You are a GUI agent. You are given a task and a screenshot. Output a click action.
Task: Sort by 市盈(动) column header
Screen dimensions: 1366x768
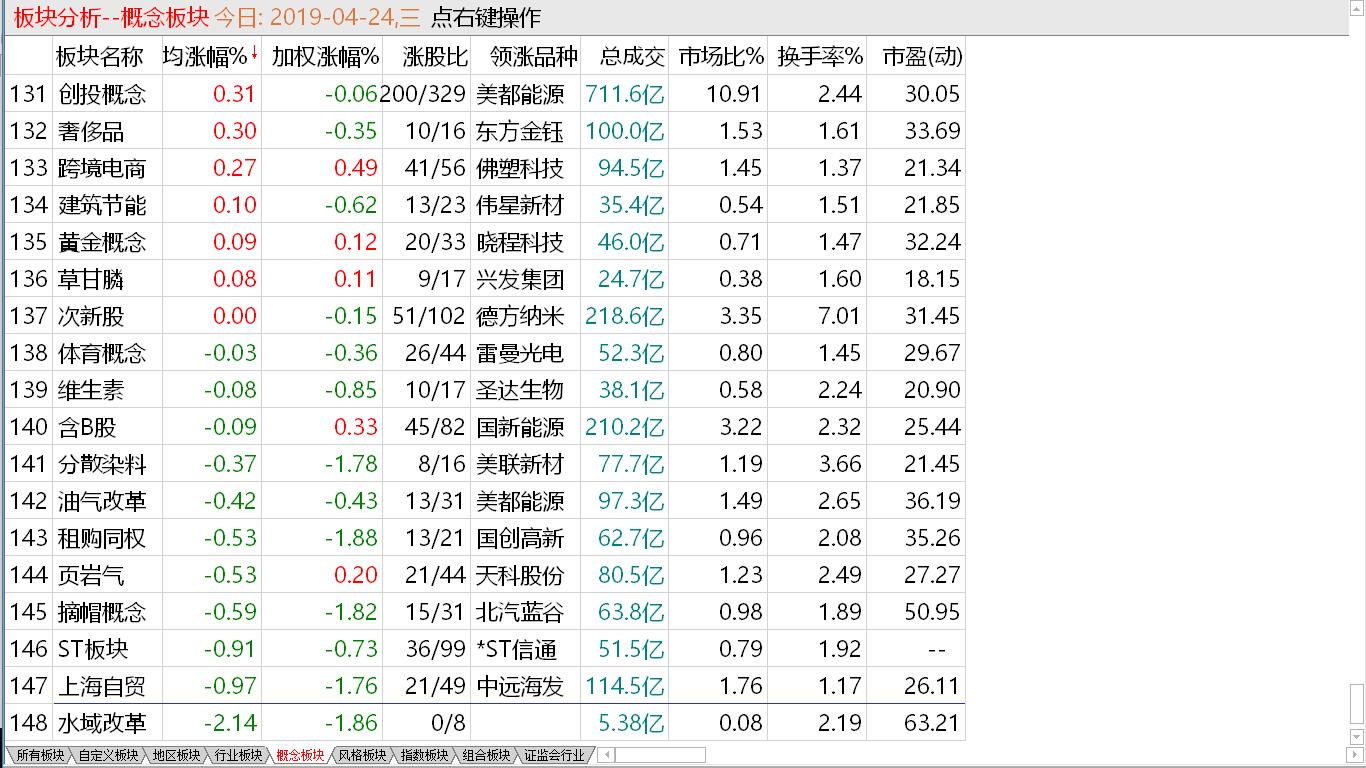point(922,57)
